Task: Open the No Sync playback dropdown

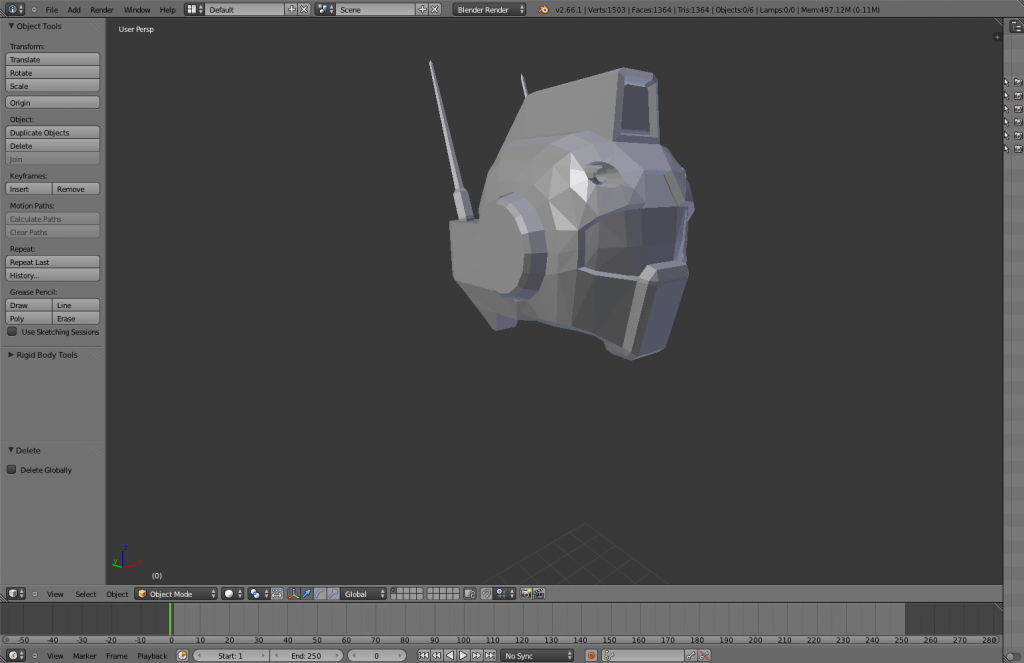Action: coord(538,655)
